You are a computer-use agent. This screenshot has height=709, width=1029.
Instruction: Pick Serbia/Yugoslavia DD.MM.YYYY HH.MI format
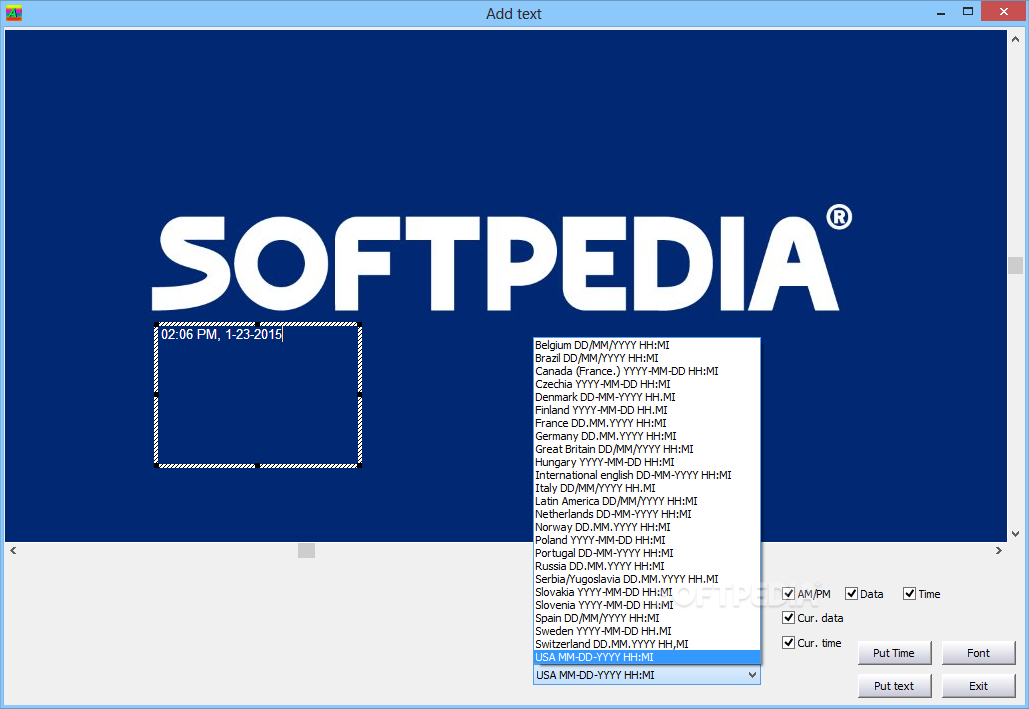coord(646,579)
